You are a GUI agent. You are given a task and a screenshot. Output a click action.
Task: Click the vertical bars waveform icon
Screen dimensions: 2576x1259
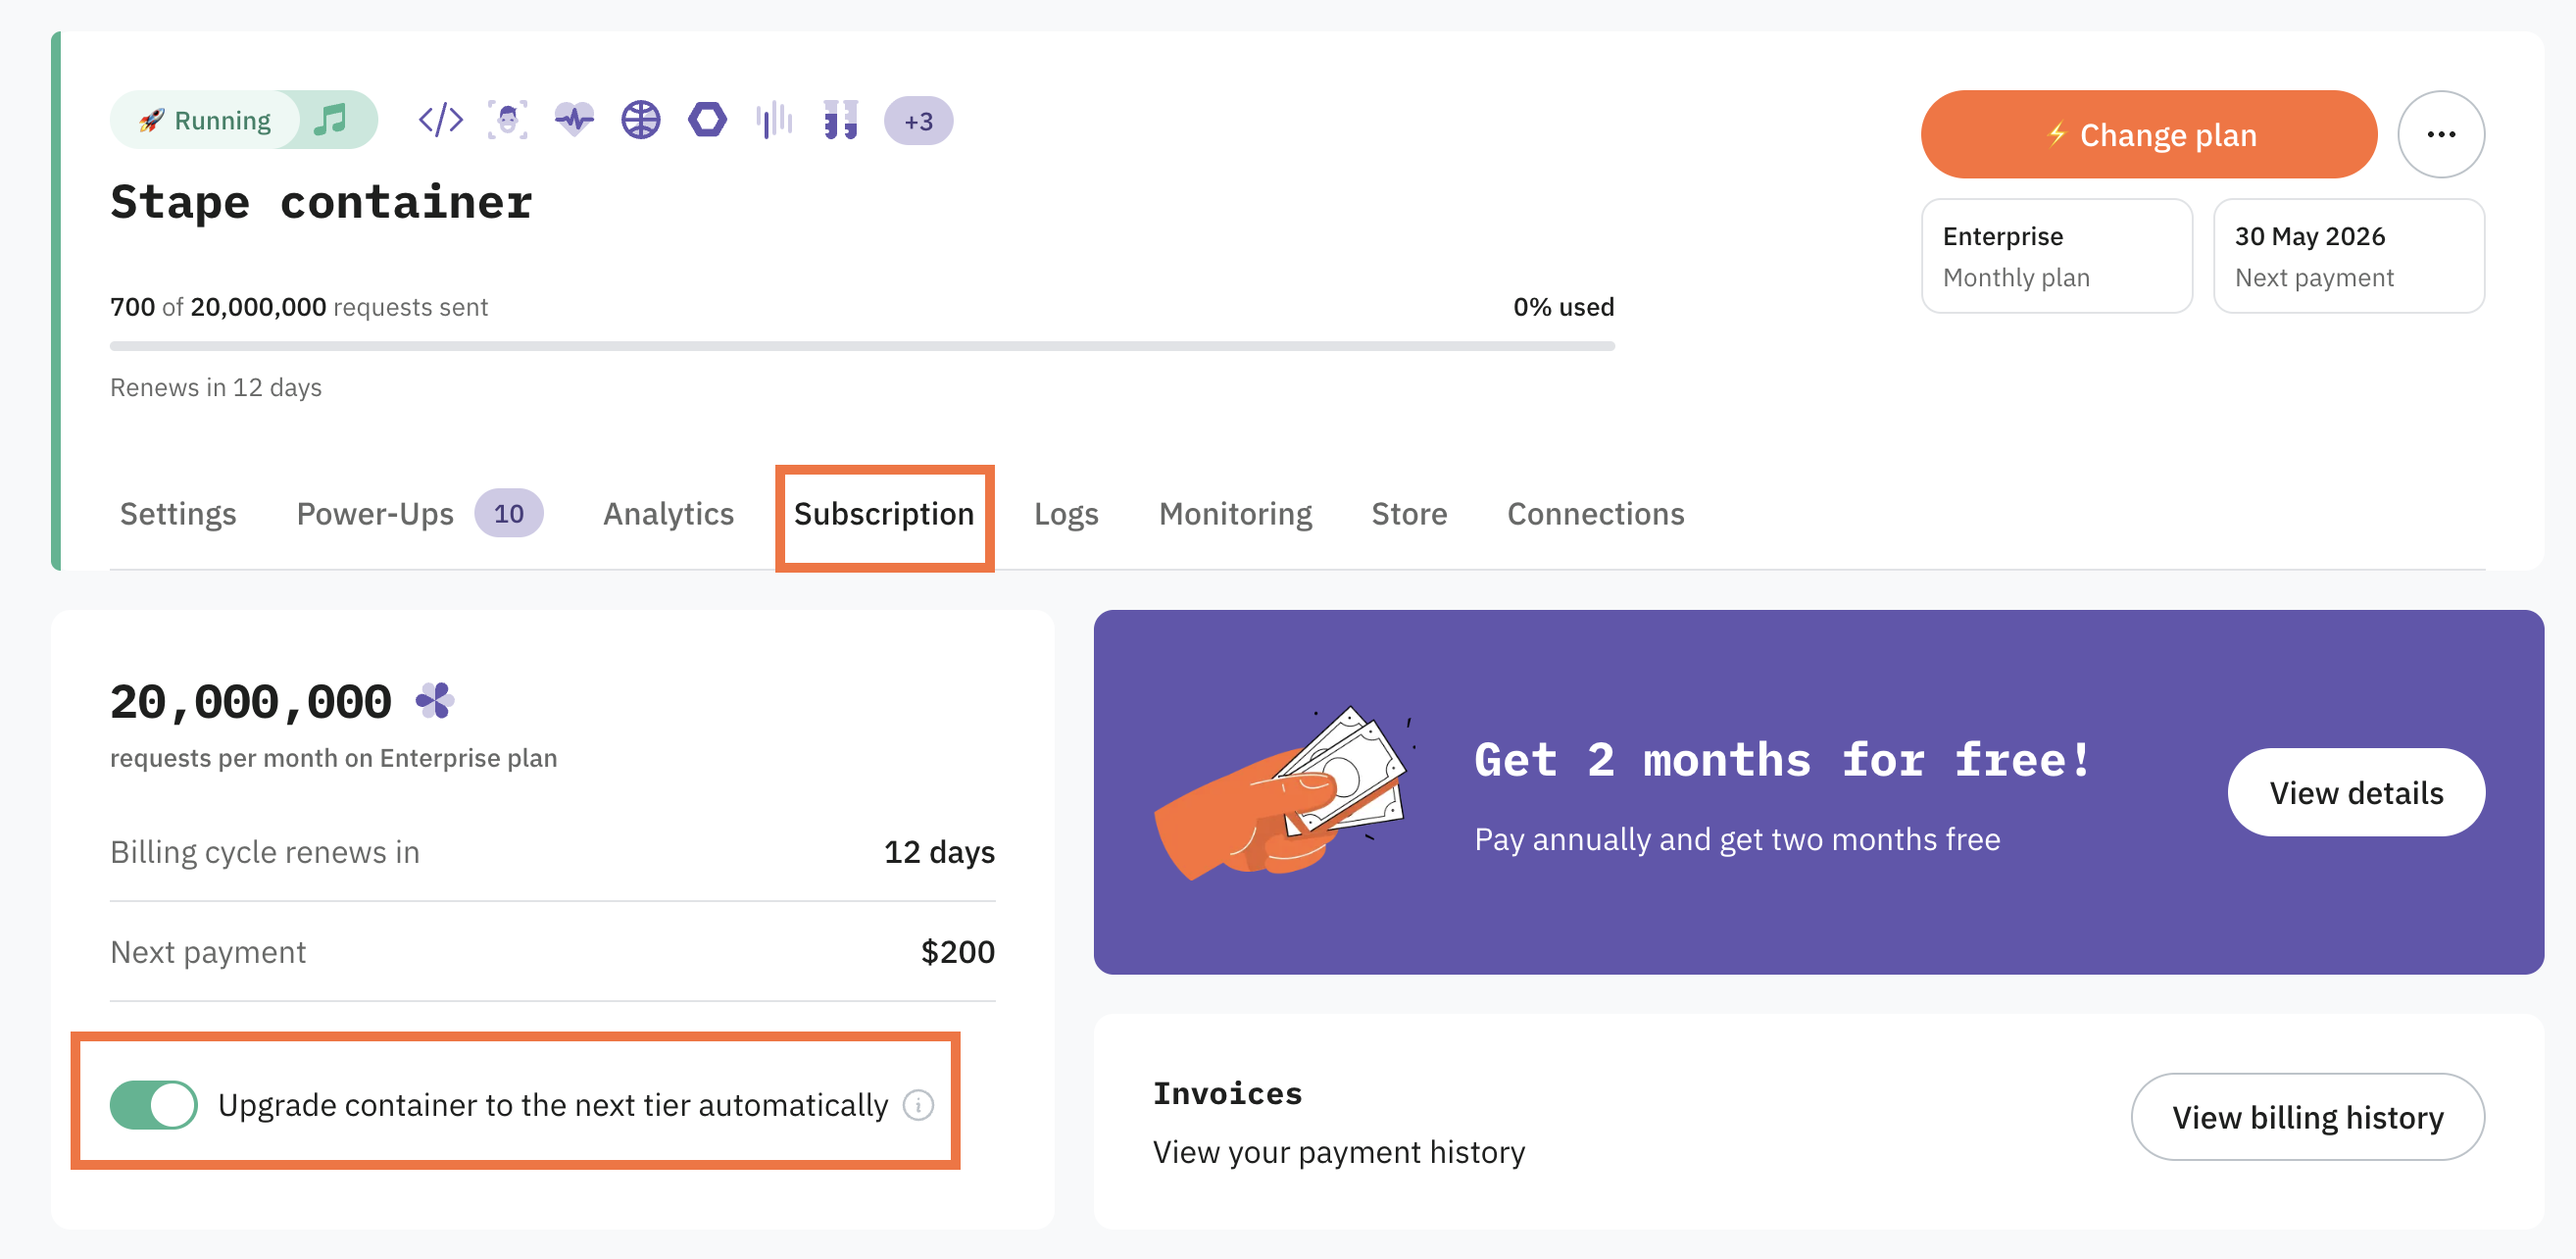pos(774,120)
